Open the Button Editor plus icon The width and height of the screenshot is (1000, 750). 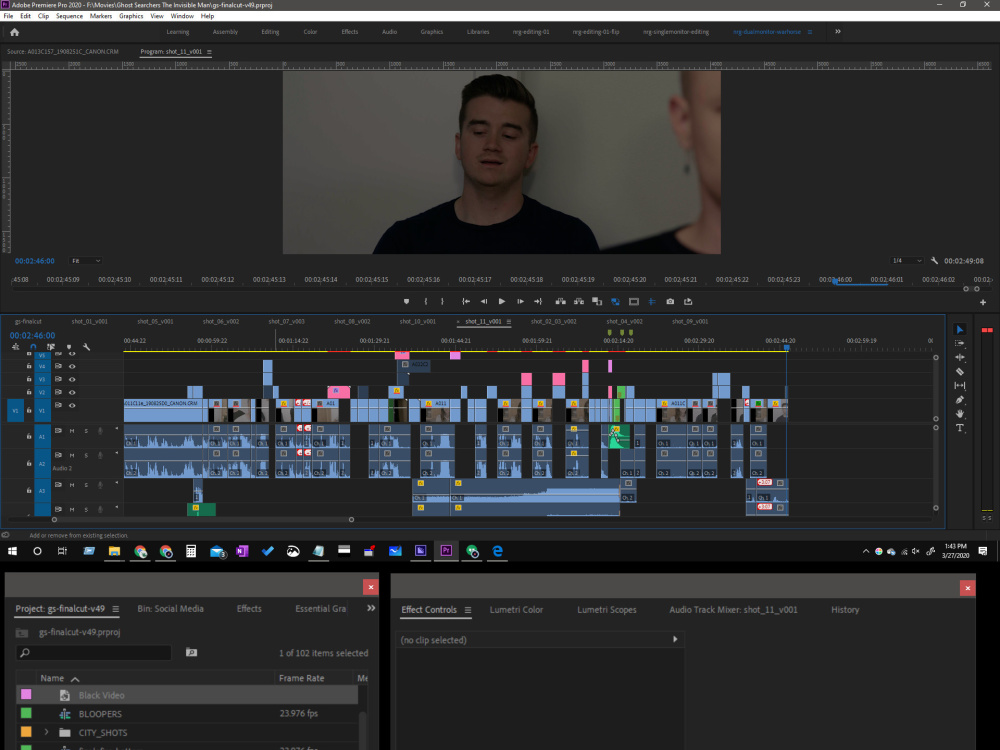[983, 302]
